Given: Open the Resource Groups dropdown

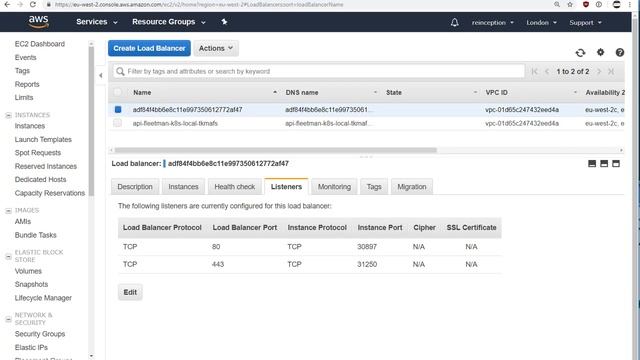Looking at the screenshot, I should click(169, 22).
